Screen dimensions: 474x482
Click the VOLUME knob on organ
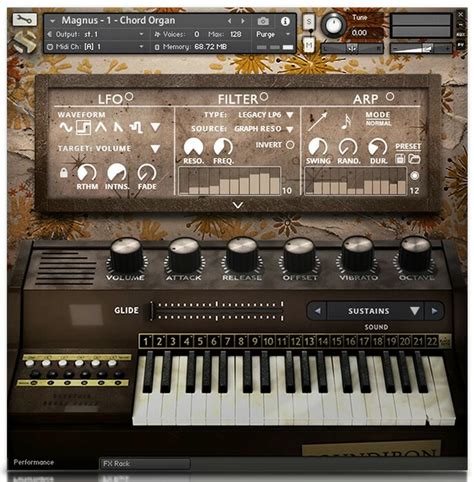(126, 256)
